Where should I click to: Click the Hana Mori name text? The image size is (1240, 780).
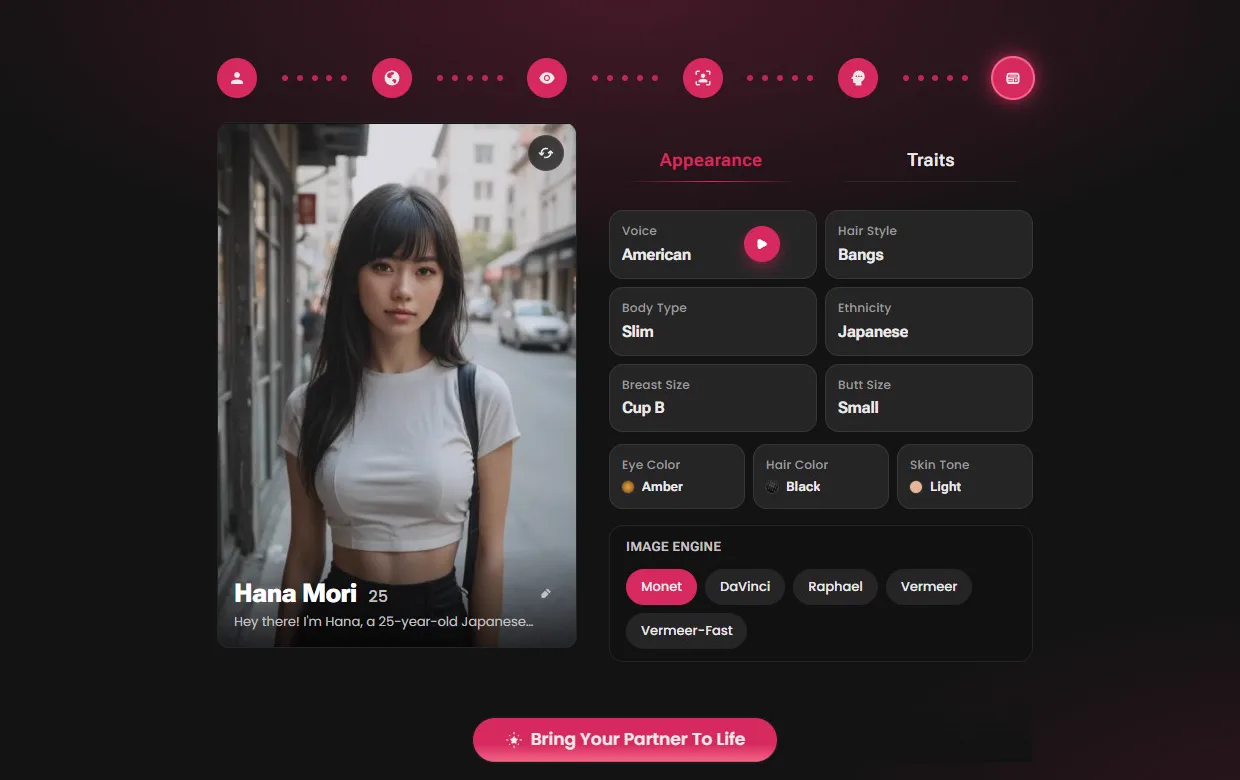pyautogui.click(x=295, y=593)
